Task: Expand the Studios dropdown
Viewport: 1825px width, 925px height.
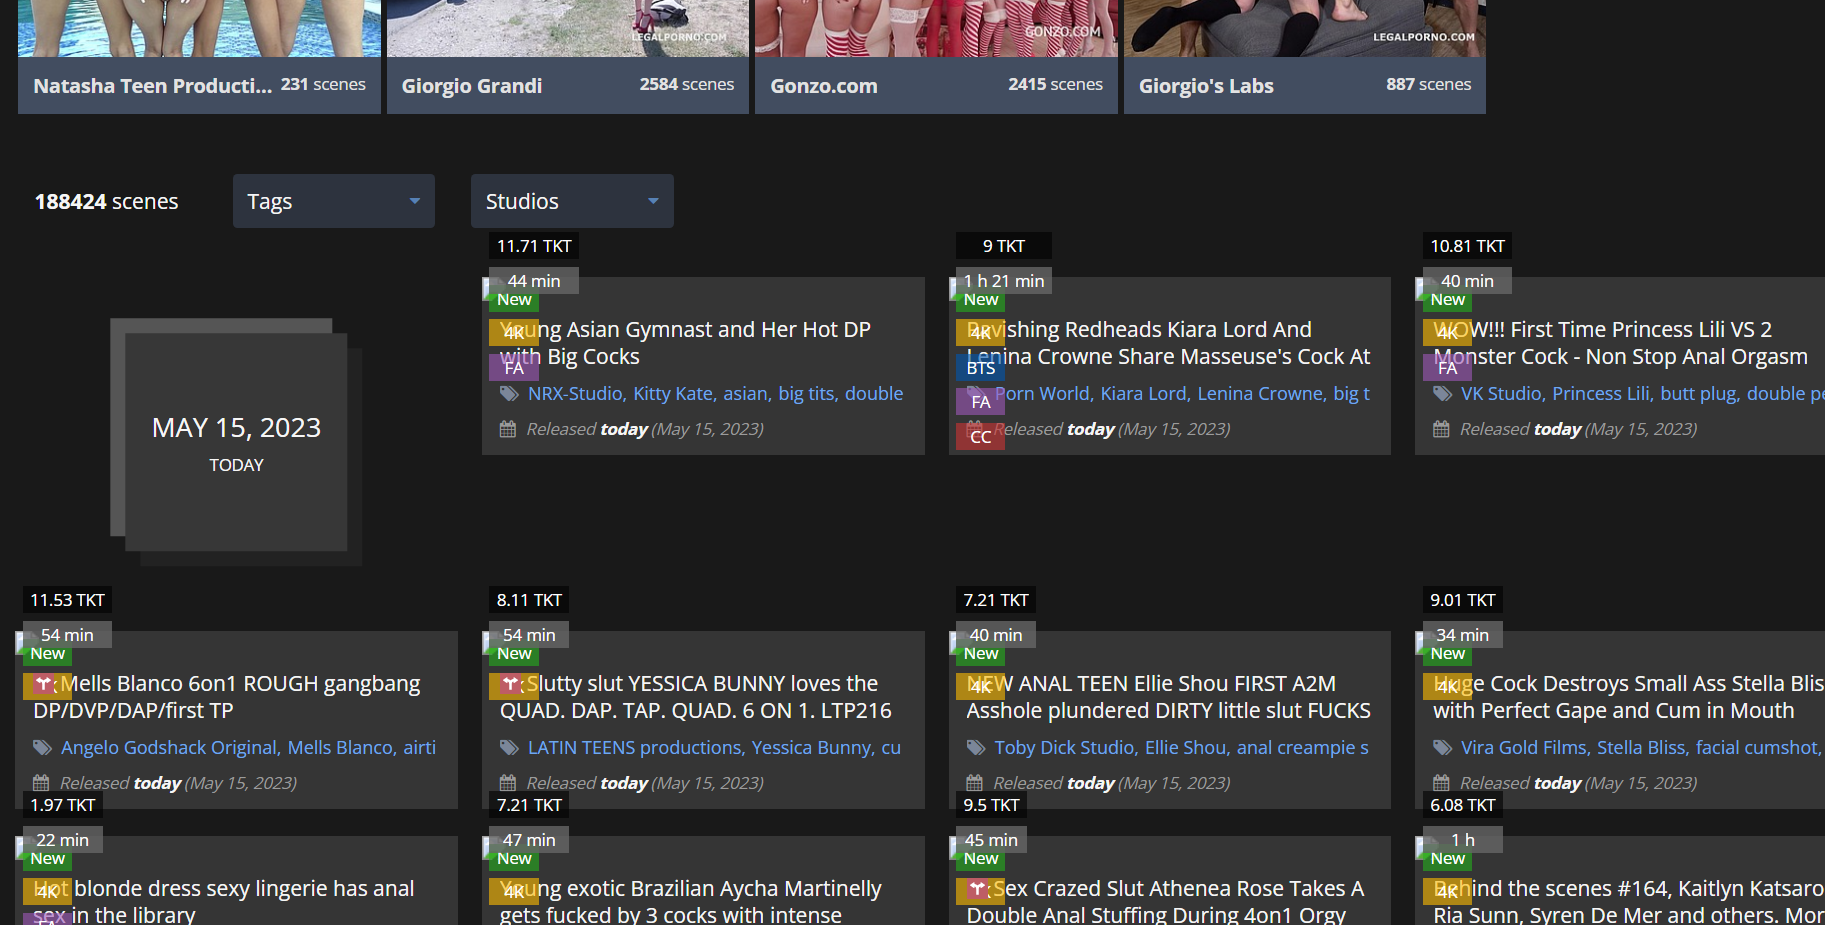Action: click(571, 201)
